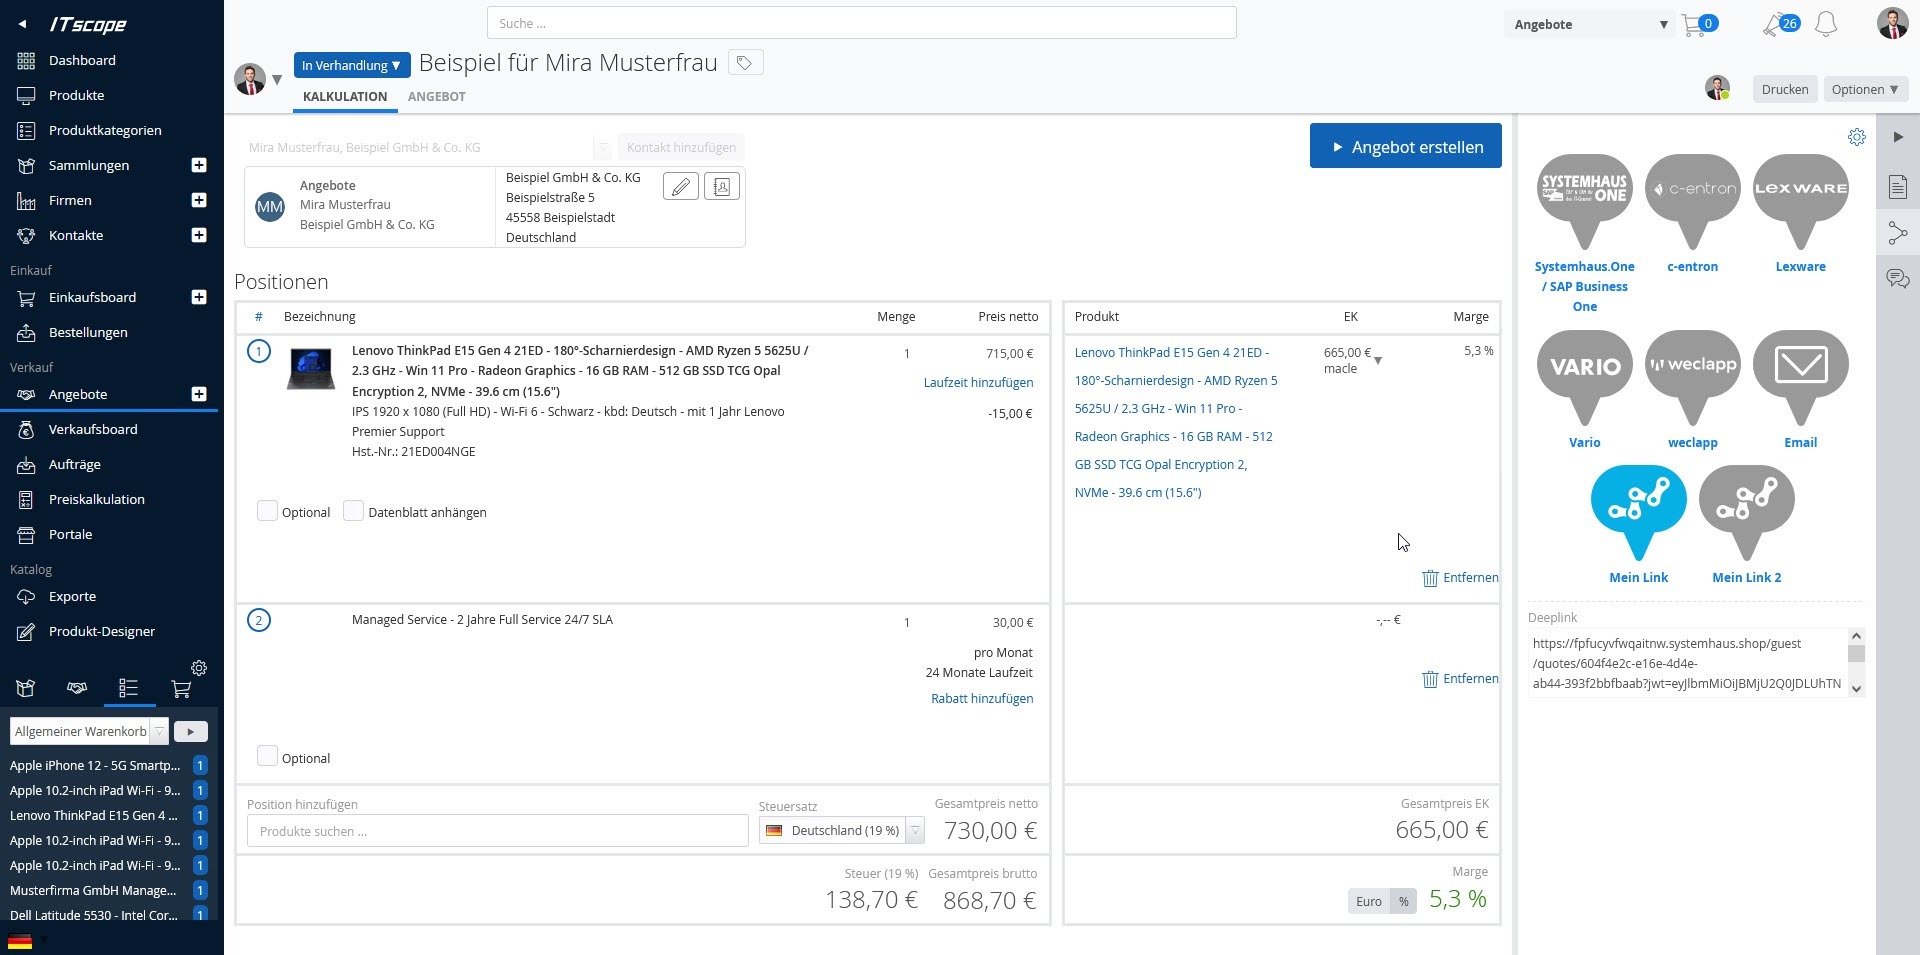The width and height of the screenshot is (1920, 955).
Task: Open Verkaufsboard in the sidebar
Action: click(x=93, y=430)
